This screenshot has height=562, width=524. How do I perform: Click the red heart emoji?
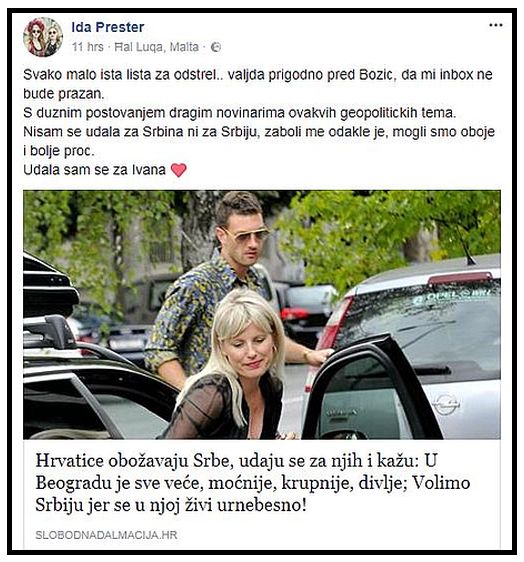pyautogui.click(x=178, y=170)
